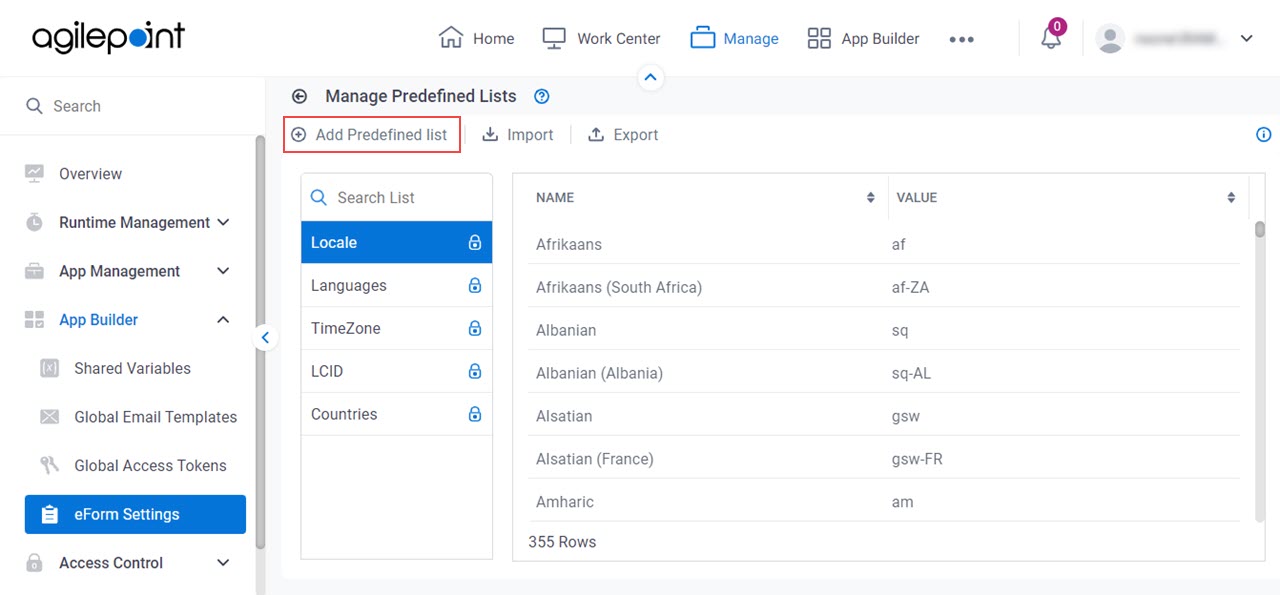
Task: Click the user avatar icon
Action: click(x=1110, y=38)
